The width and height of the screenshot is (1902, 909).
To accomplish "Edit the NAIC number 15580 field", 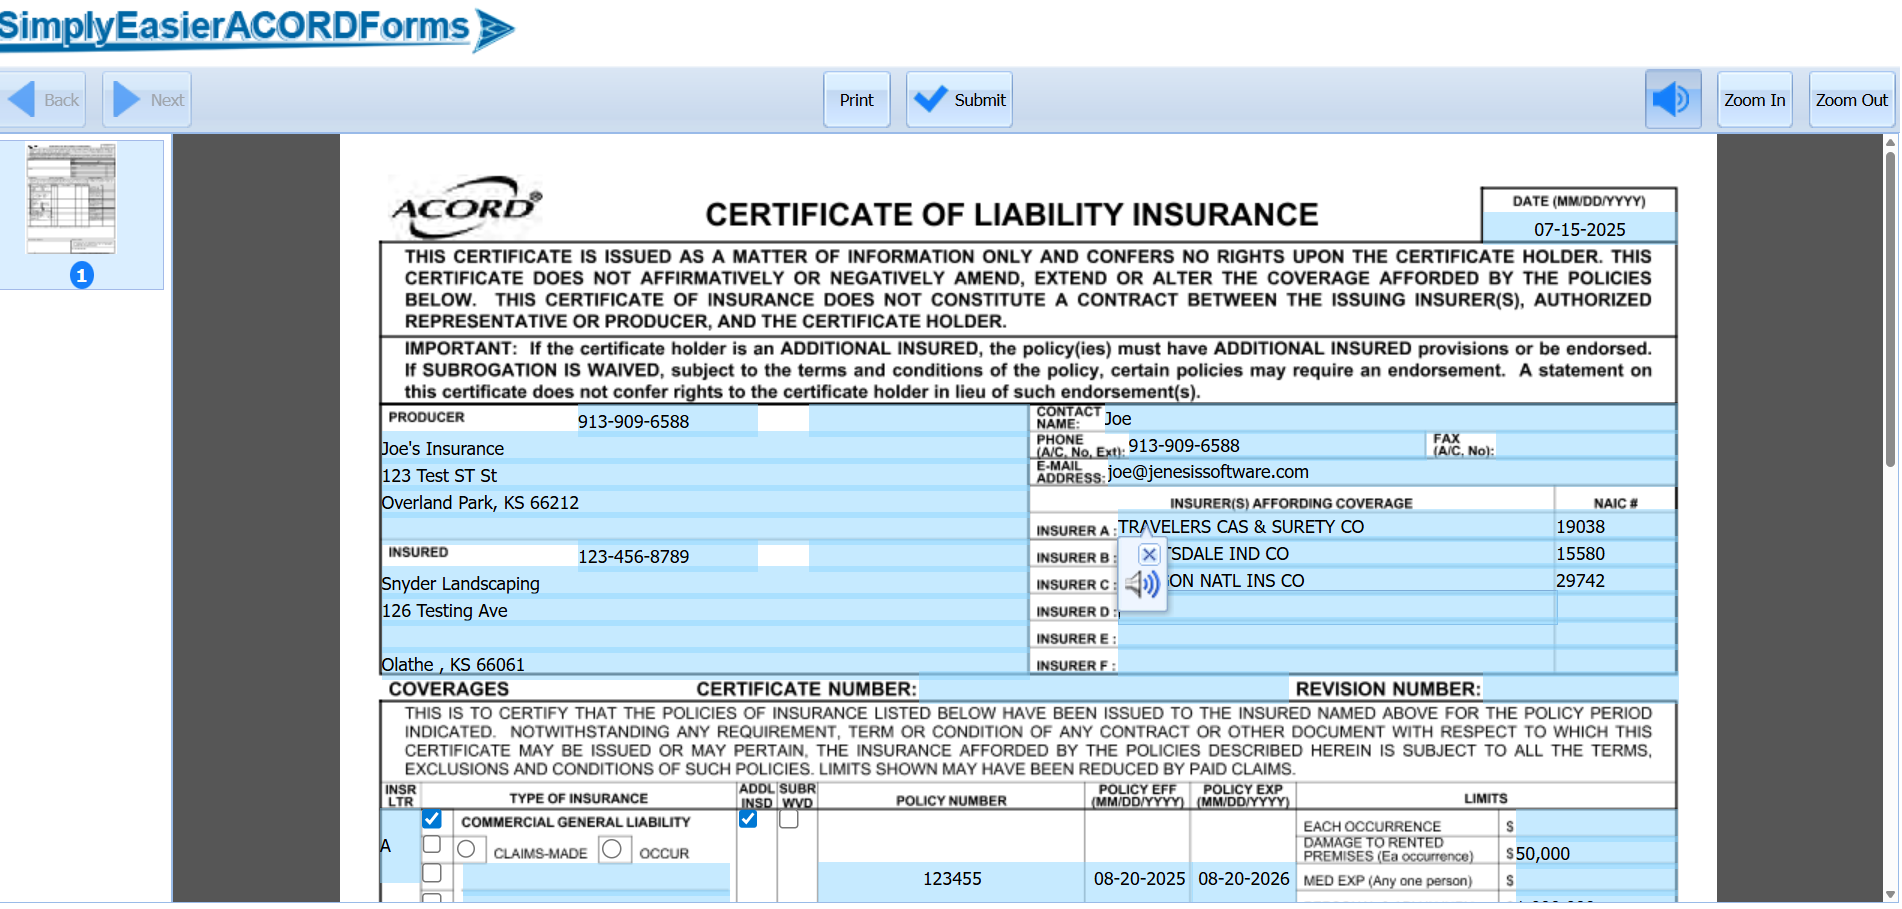I will pos(1615,553).
